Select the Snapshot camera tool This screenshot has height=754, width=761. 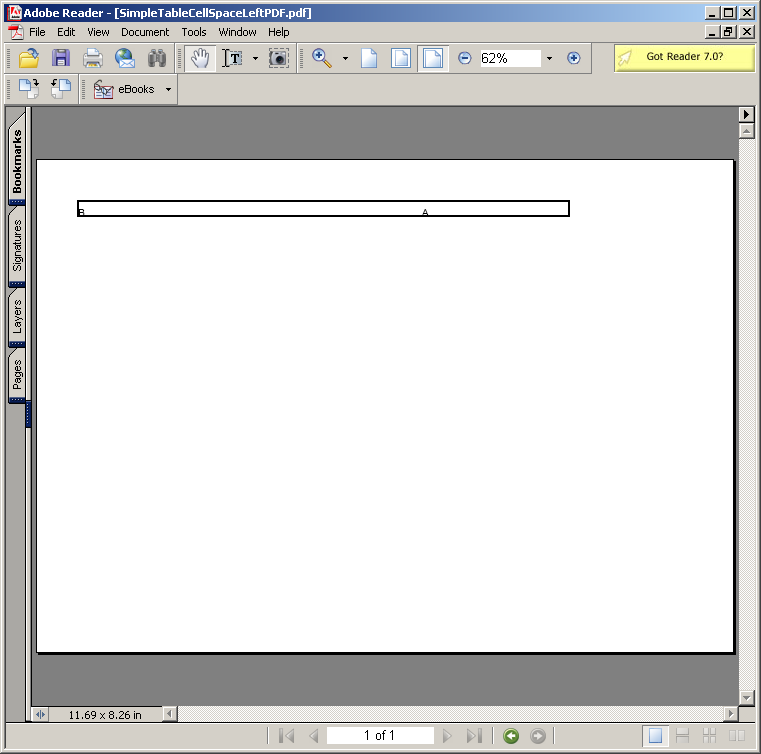279,58
